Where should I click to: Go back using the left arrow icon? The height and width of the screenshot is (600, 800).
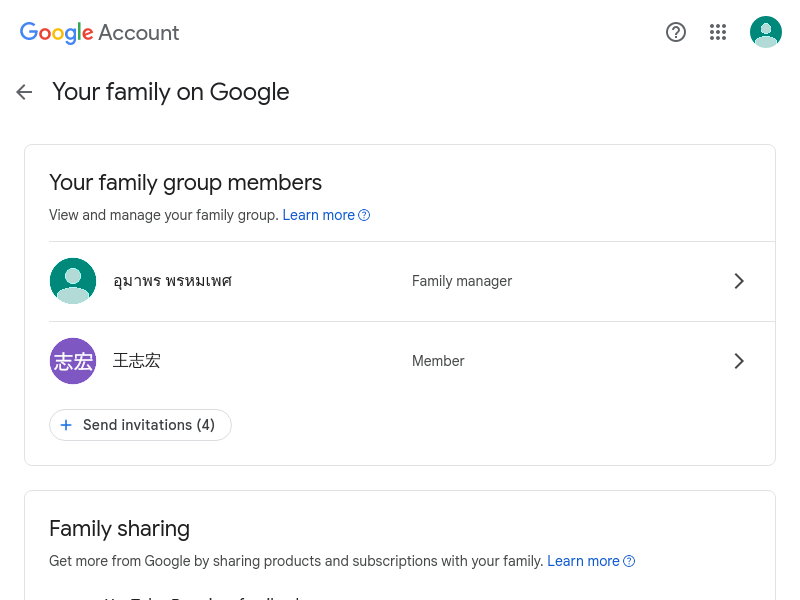pos(24,92)
